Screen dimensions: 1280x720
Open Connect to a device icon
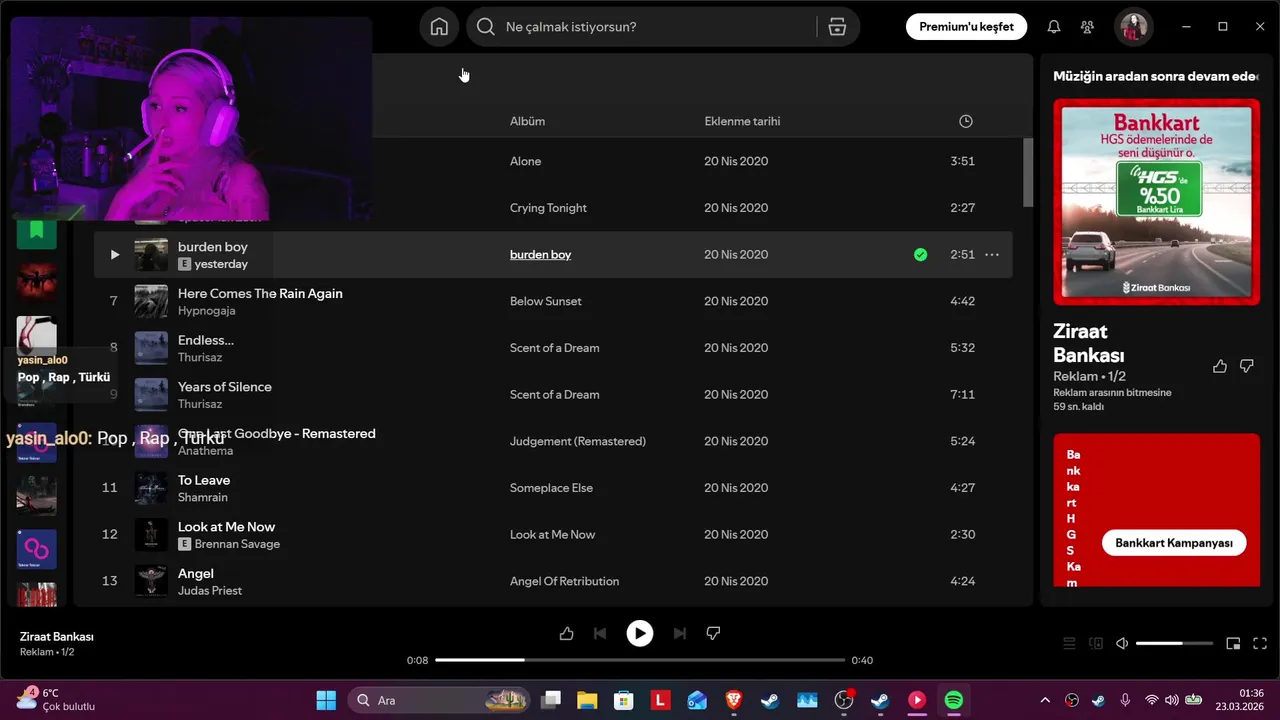tap(1096, 644)
